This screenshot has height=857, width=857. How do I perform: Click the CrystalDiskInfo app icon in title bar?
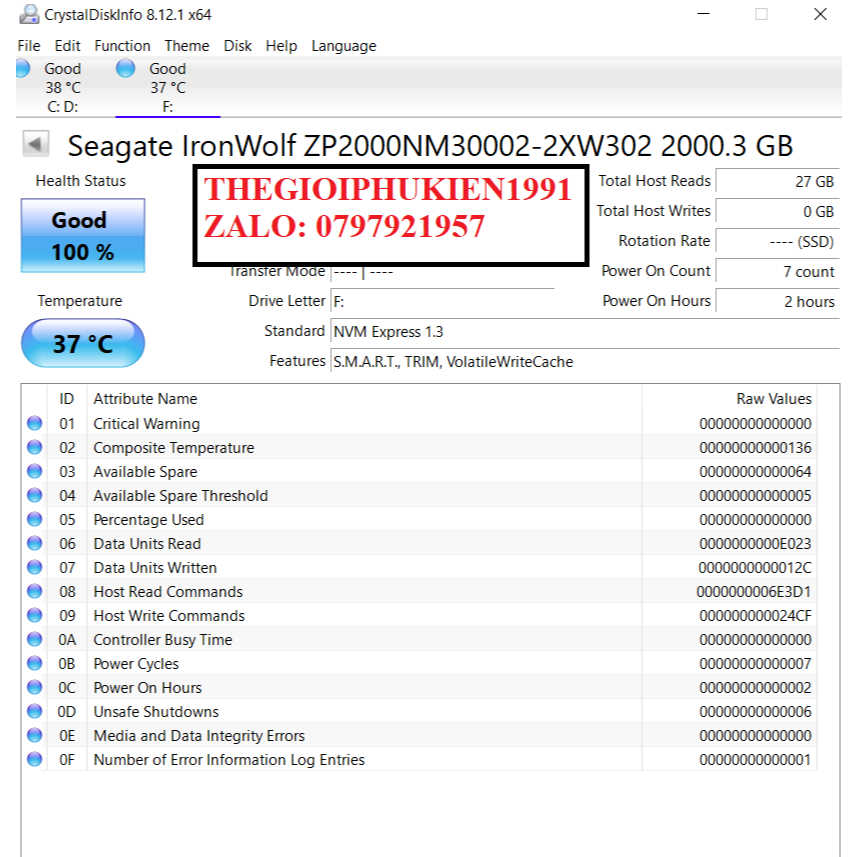click(29, 15)
